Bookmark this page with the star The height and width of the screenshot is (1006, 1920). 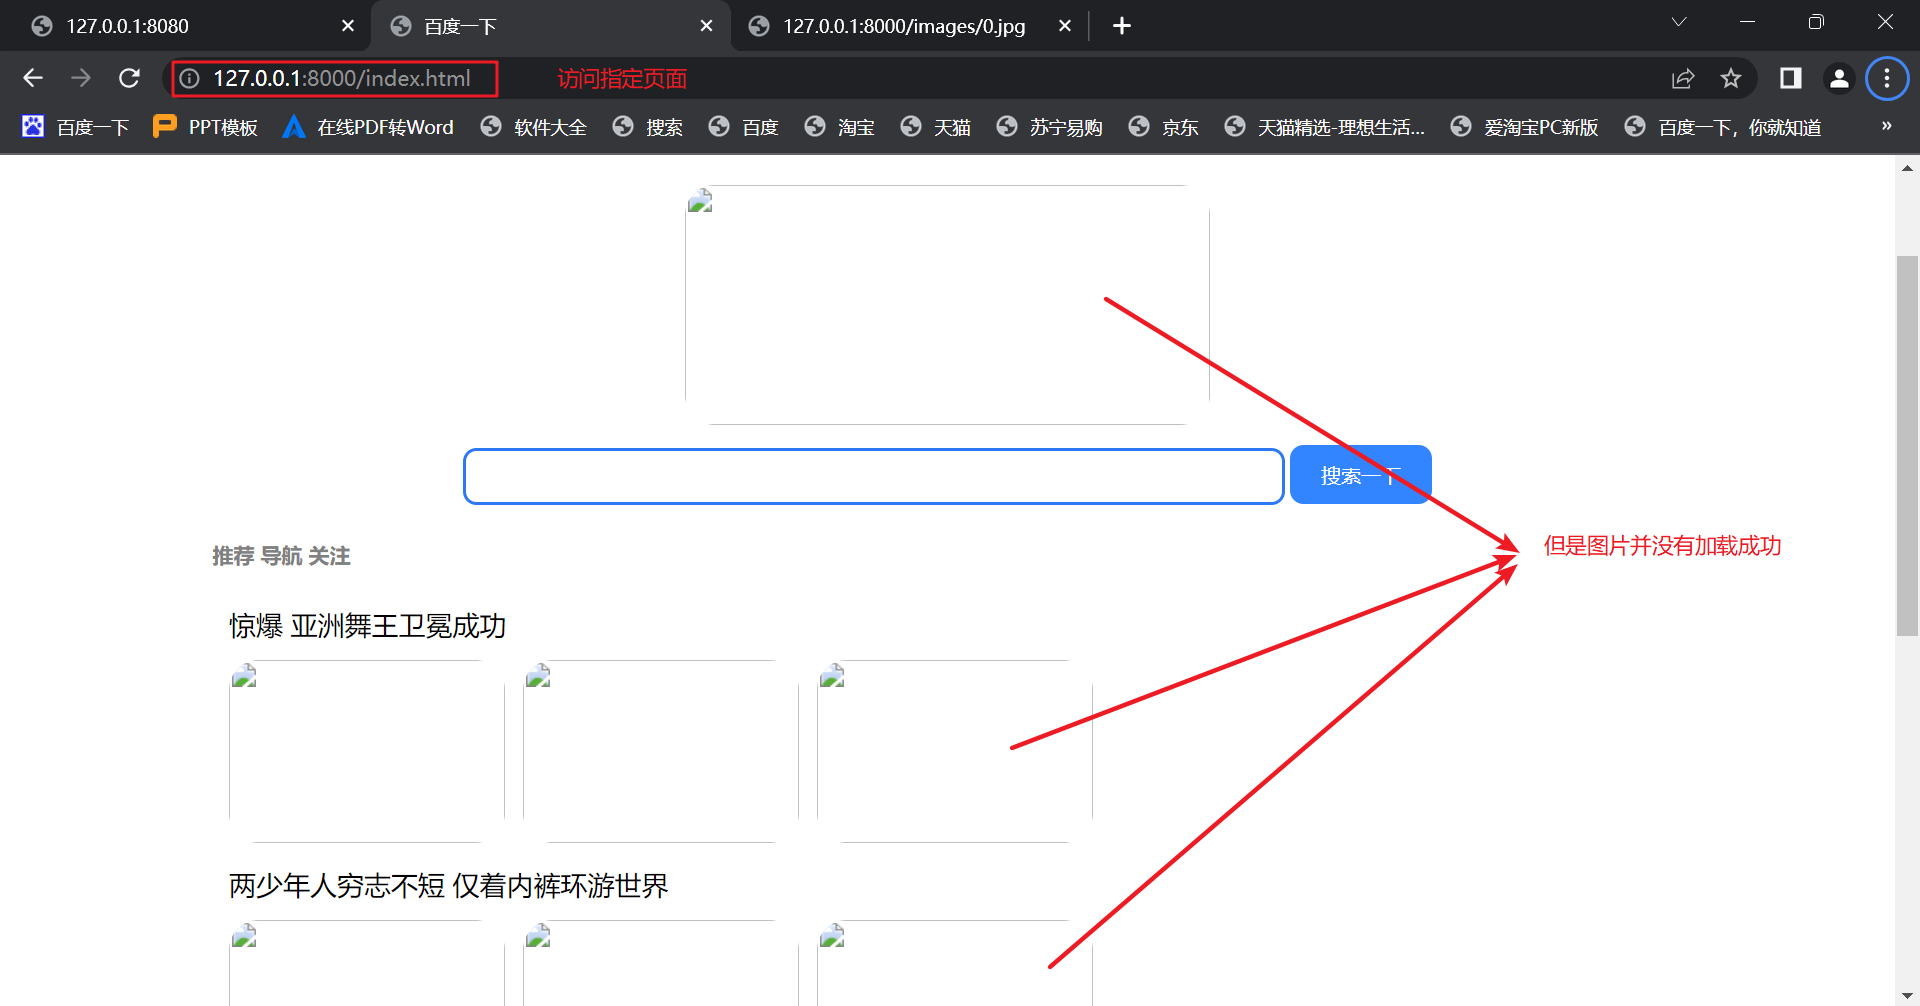pyautogui.click(x=1731, y=78)
